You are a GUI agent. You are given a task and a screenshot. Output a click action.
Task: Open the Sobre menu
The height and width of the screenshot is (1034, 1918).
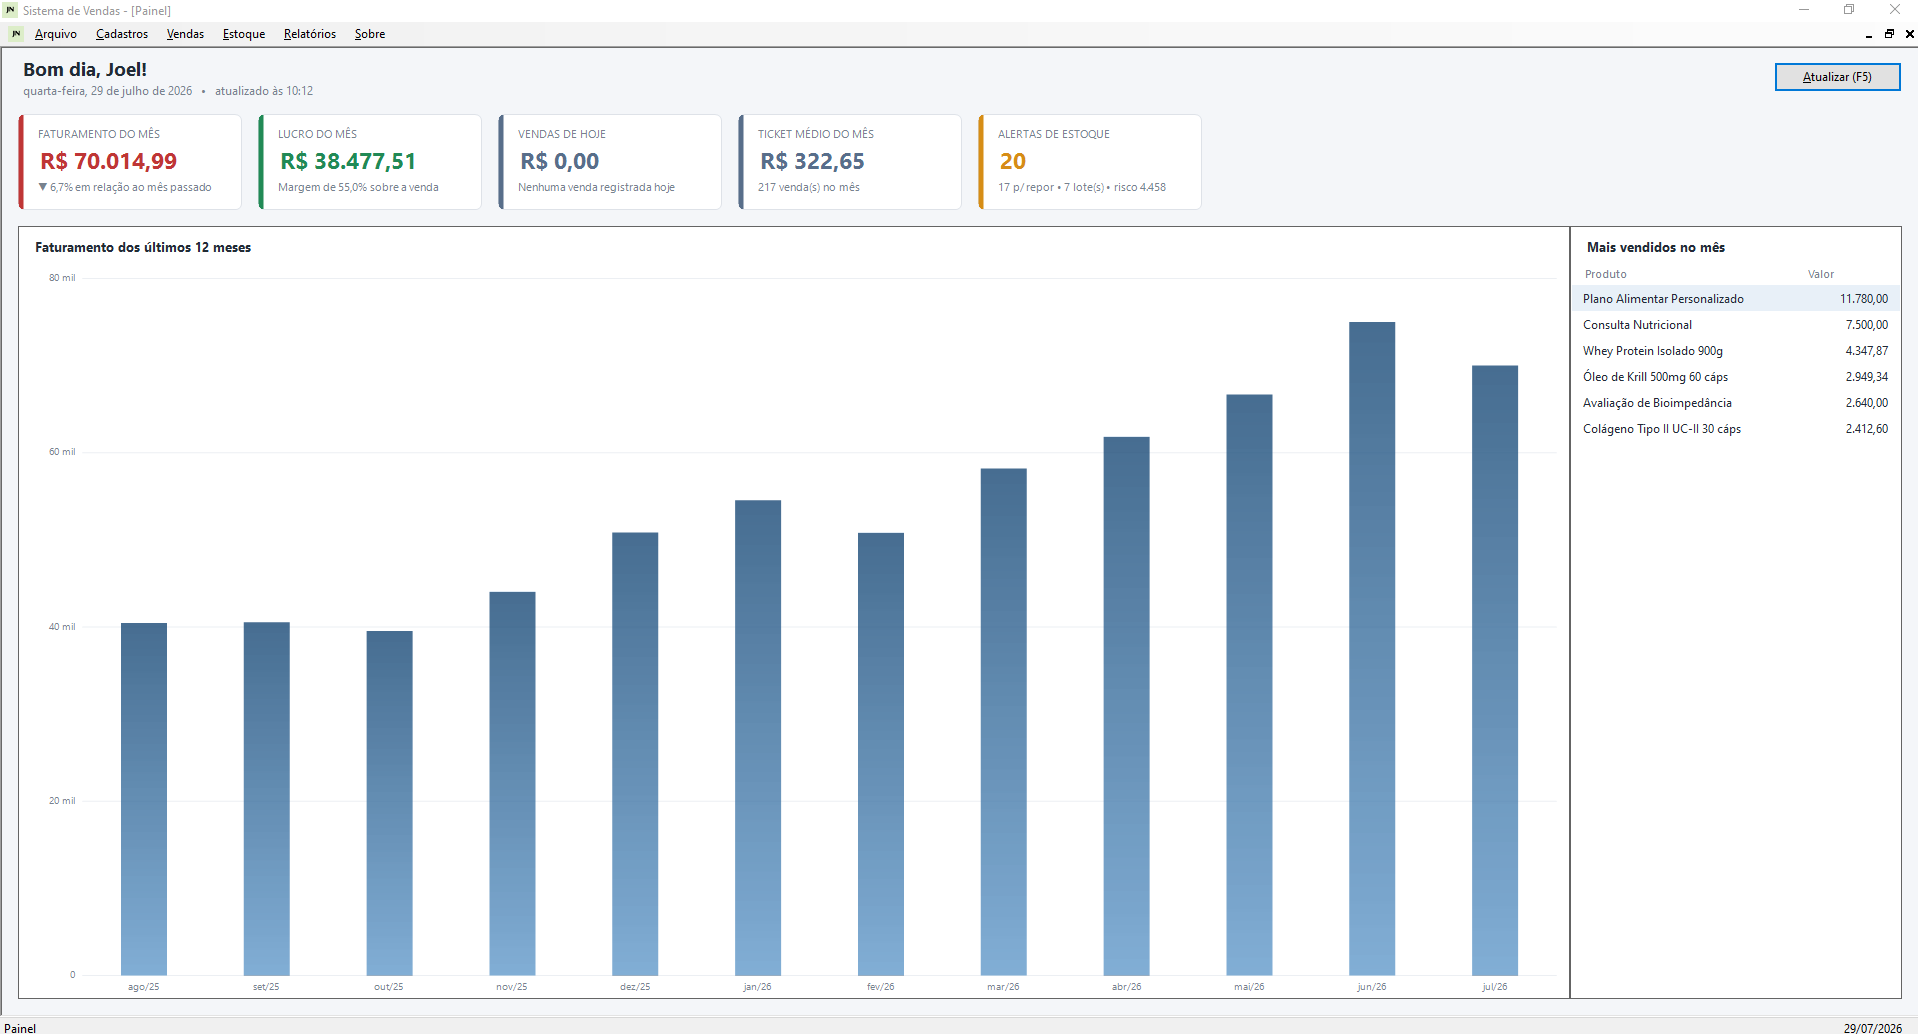tap(370, 34)
